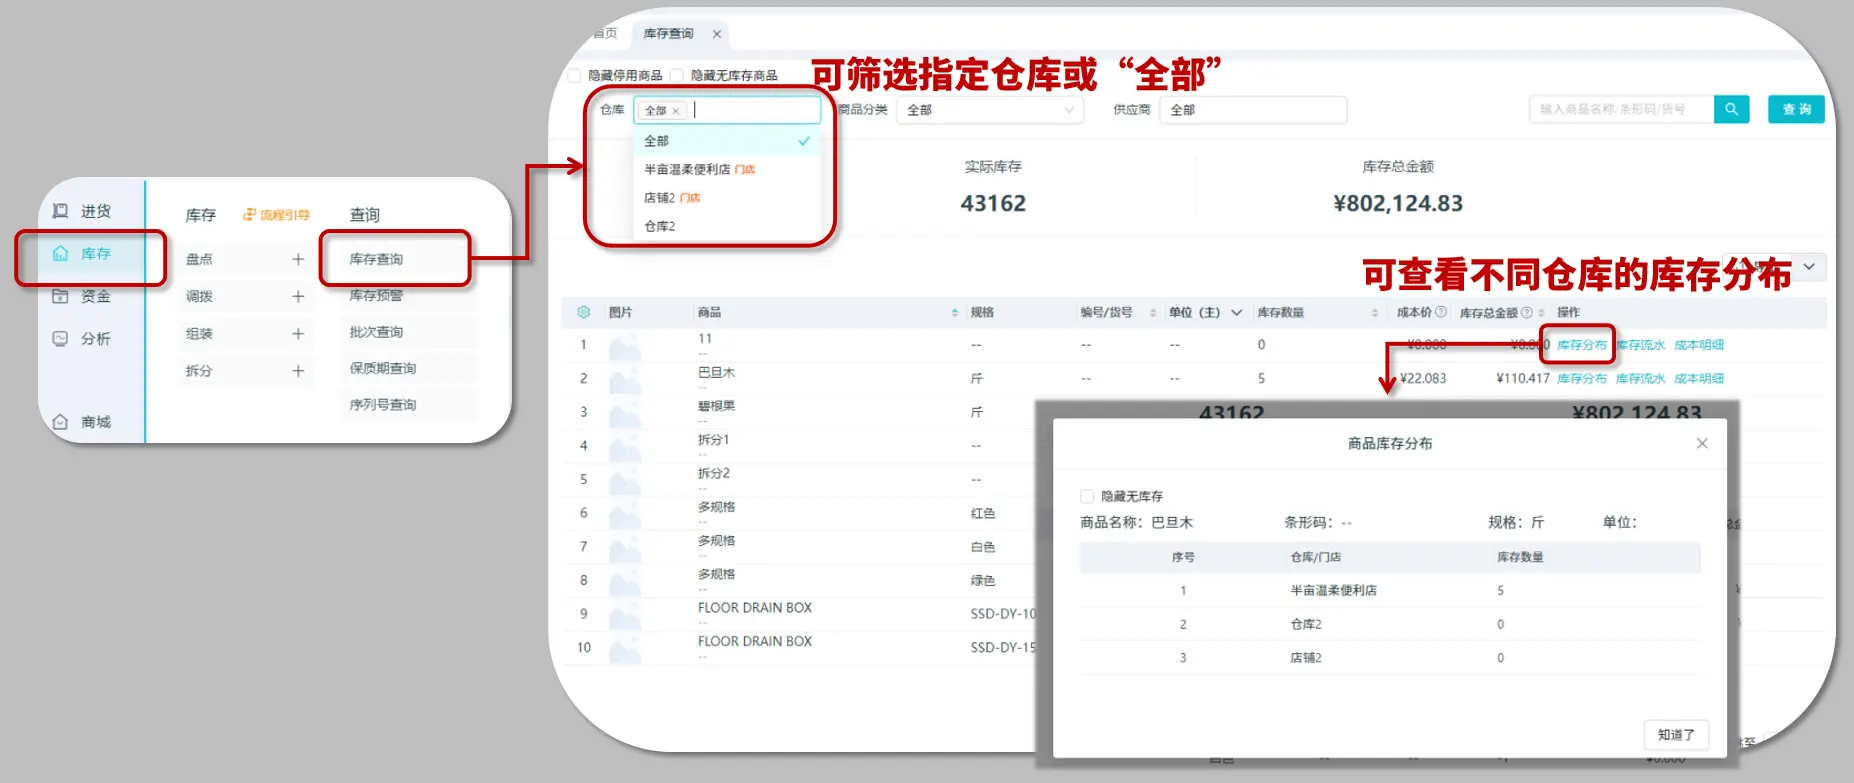This screenshot has height=783, width=1854.
Task: Click into the 仓库 multi-select field
Action: [727, 110]
